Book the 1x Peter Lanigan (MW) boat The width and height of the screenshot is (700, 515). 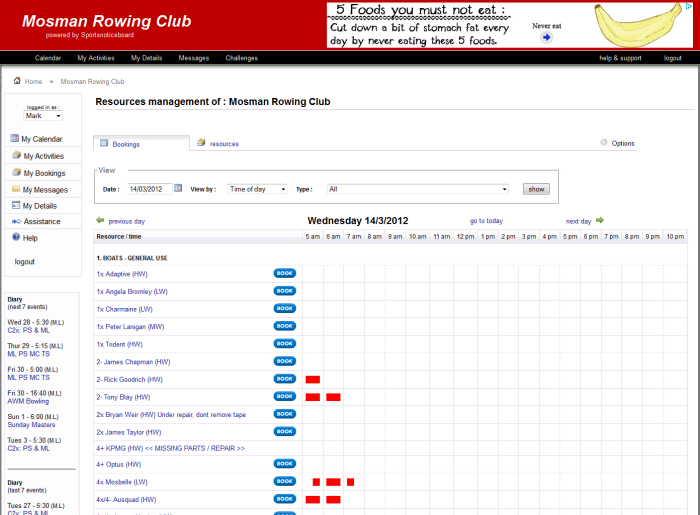pyautogui.click(x=284, y=326)
